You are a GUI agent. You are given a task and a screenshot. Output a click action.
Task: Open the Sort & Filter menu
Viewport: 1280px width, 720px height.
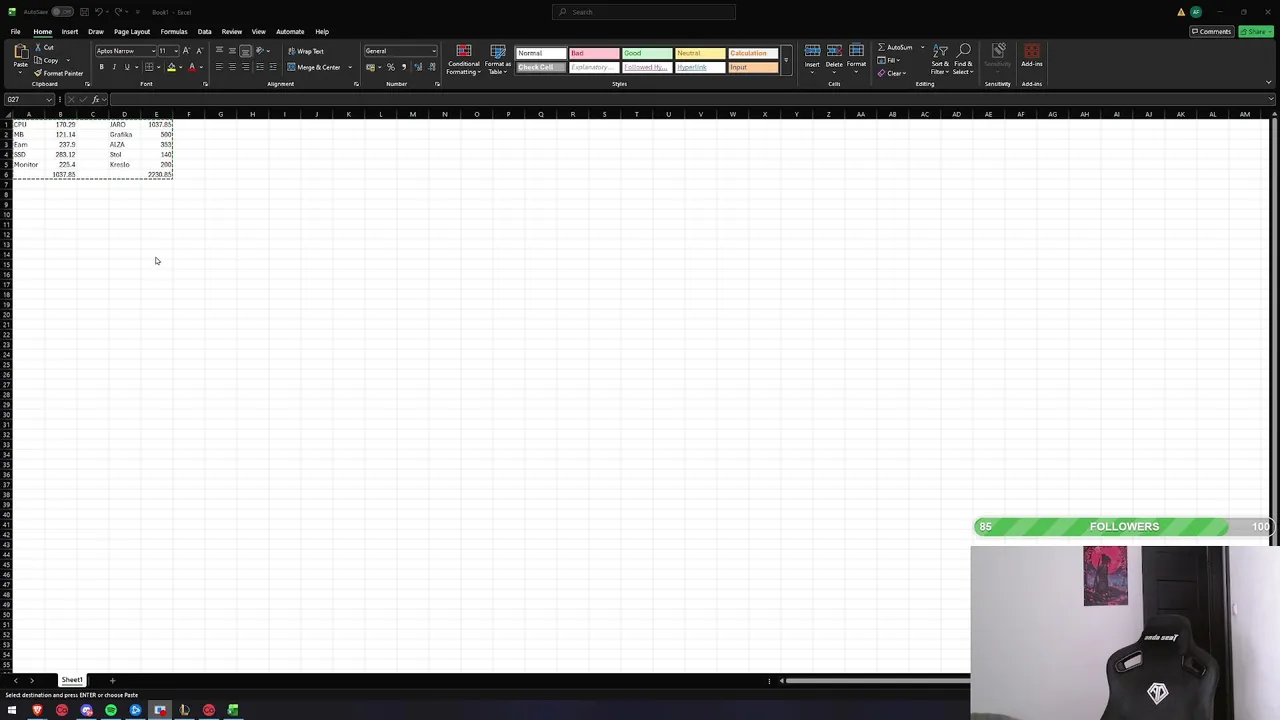click(940, 59)
